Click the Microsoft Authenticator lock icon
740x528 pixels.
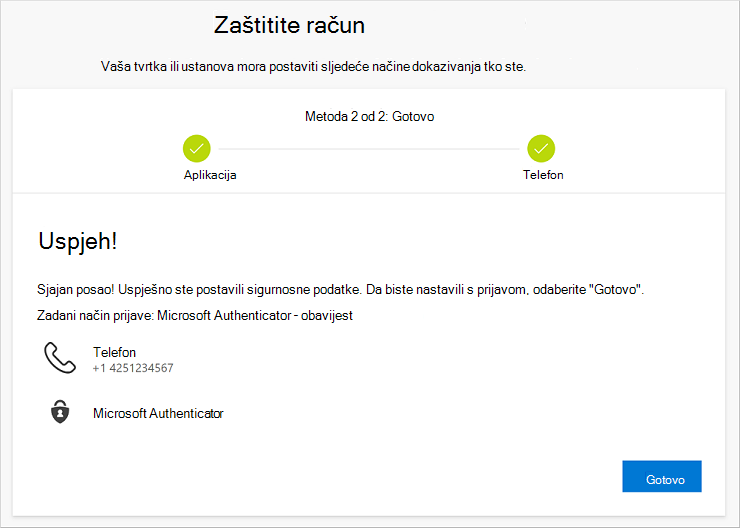[60, 412]
